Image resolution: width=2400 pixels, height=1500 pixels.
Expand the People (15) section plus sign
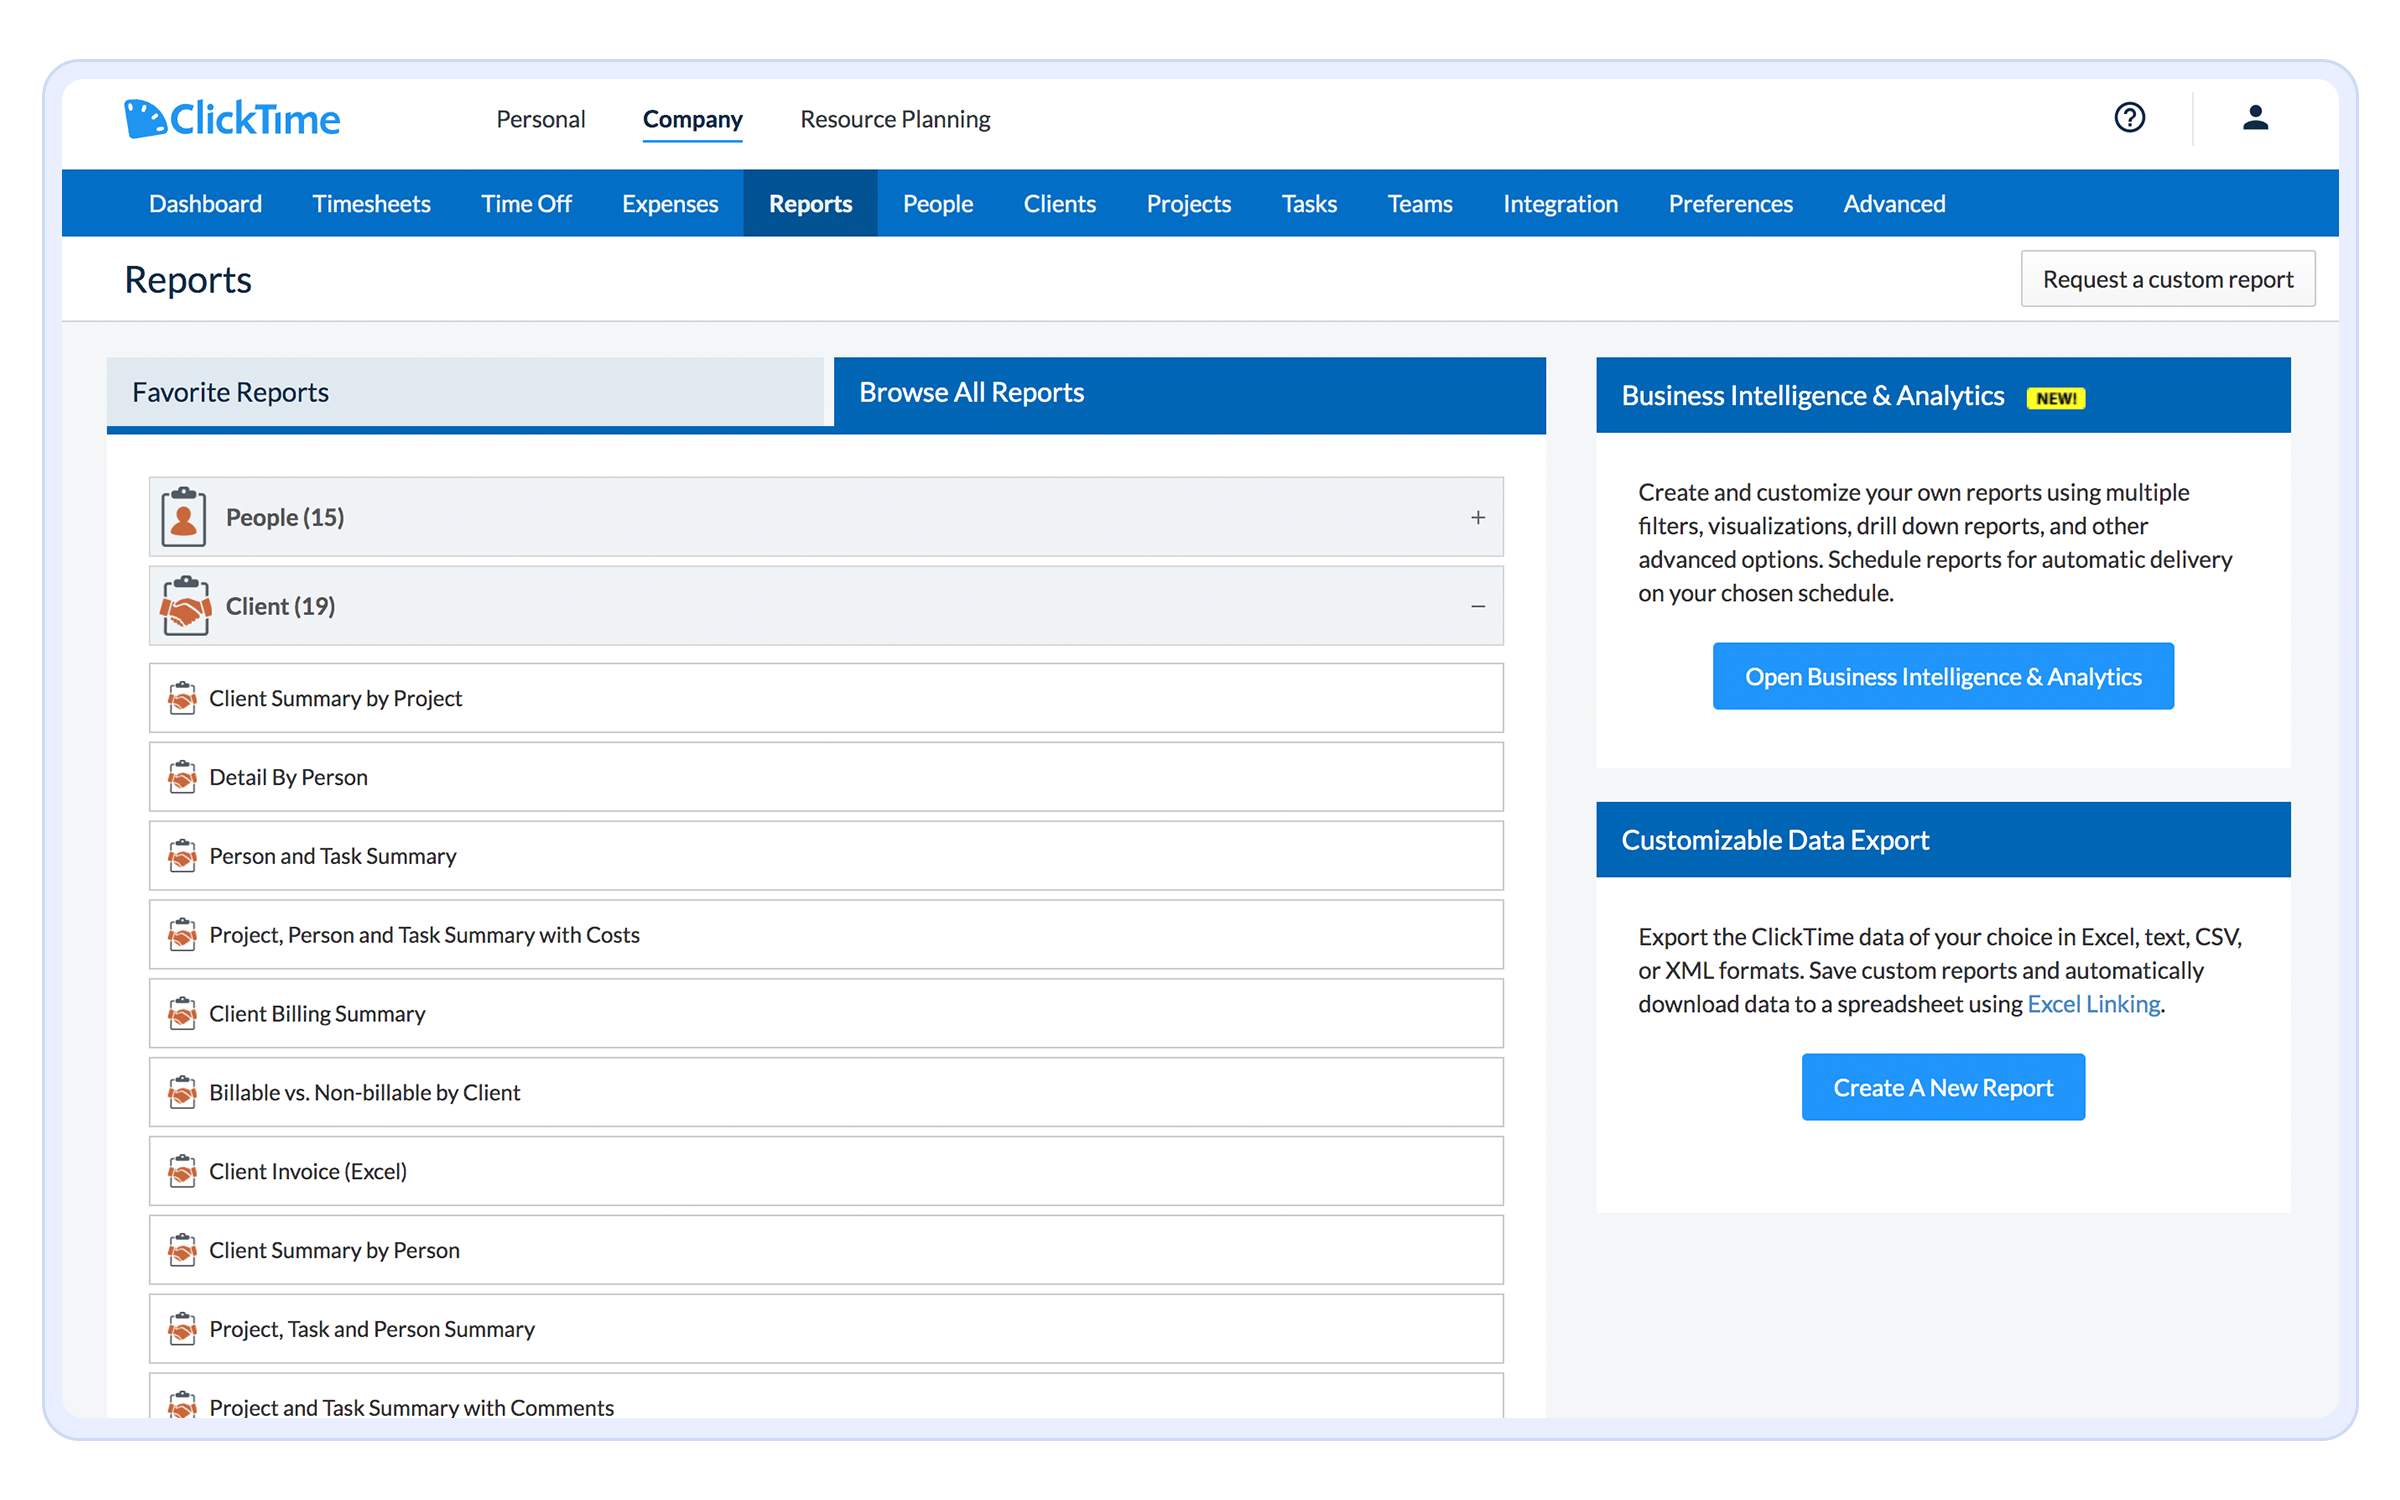pyautogui.click(x=1478, y=517)
